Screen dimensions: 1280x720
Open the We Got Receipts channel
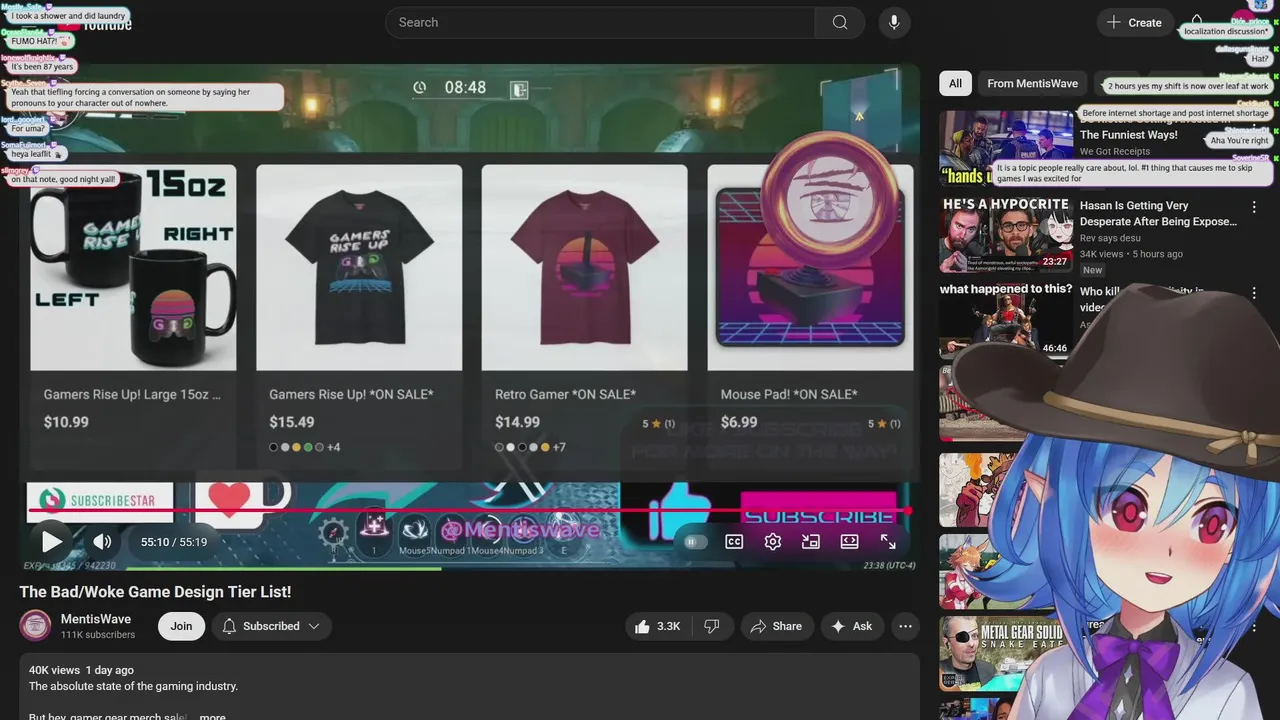(1115, 152)
